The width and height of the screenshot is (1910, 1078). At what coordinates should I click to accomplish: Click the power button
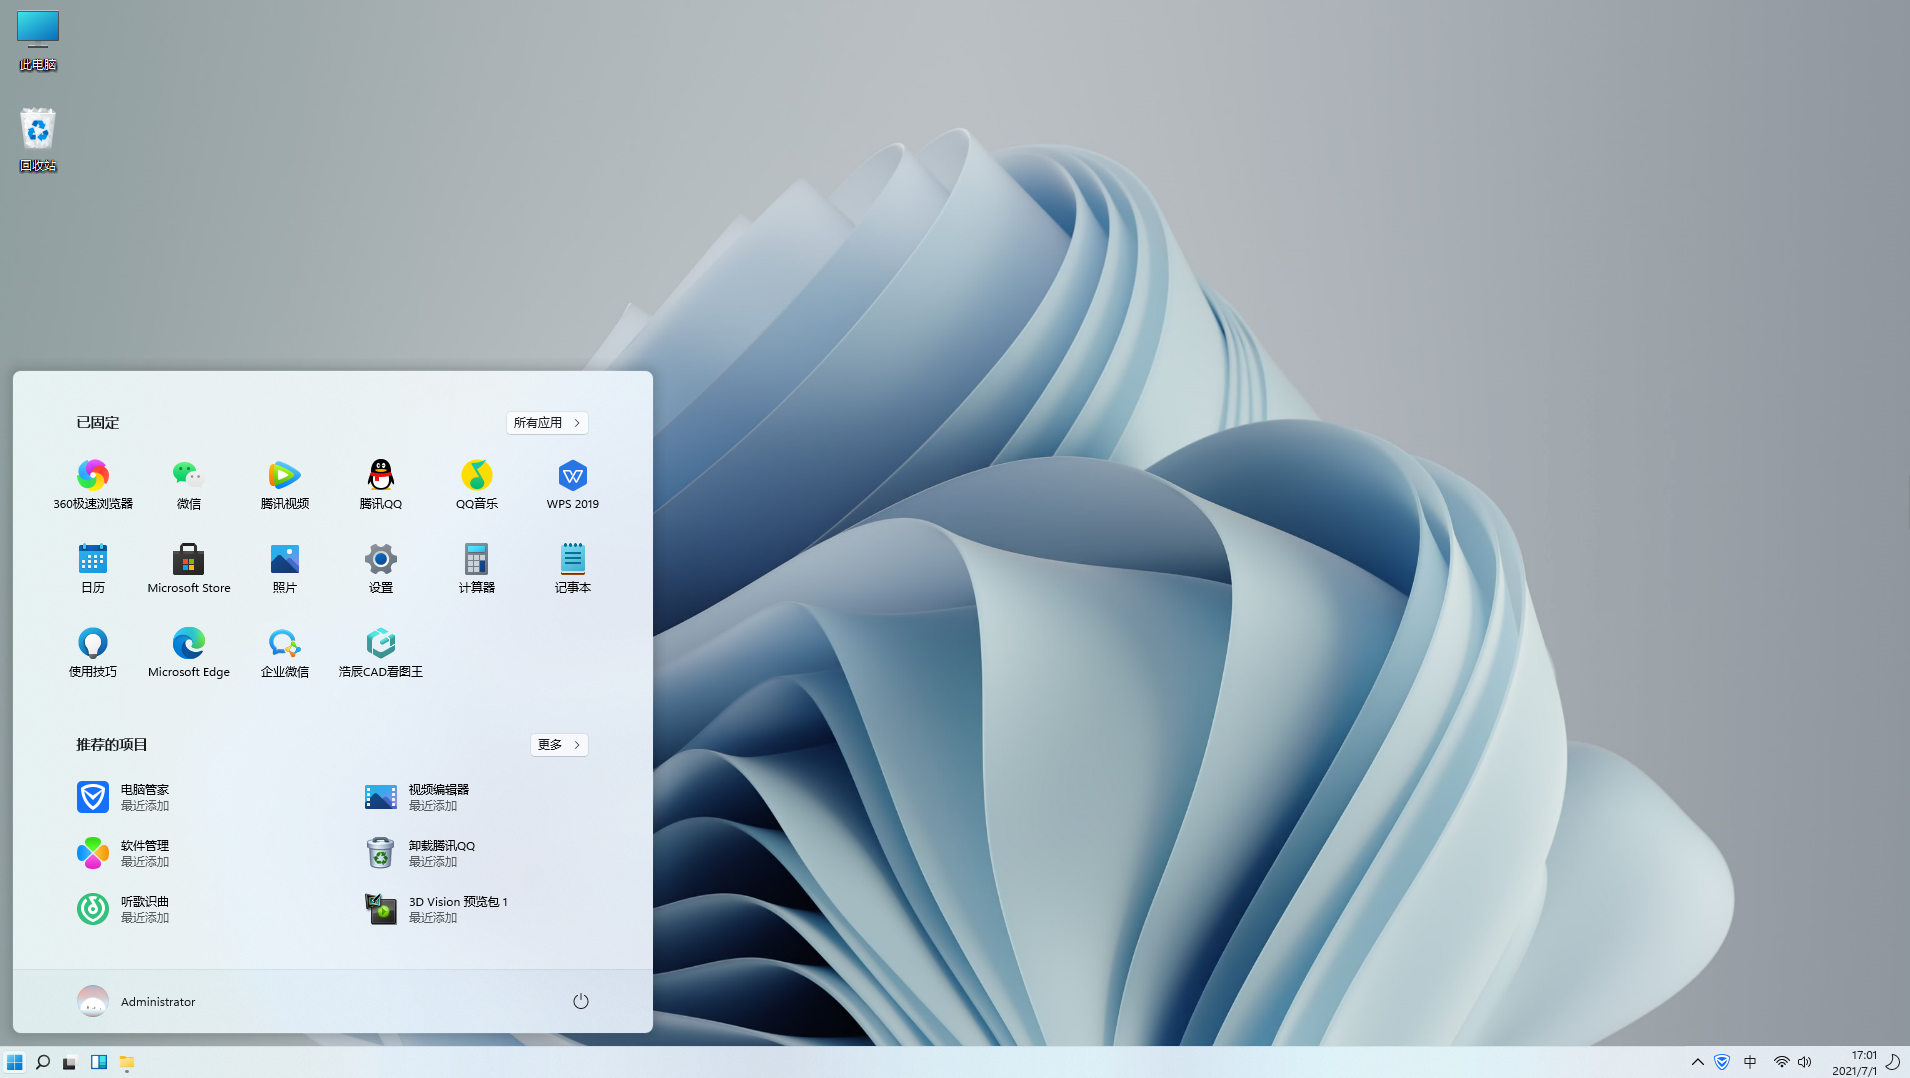point(580,1001)
